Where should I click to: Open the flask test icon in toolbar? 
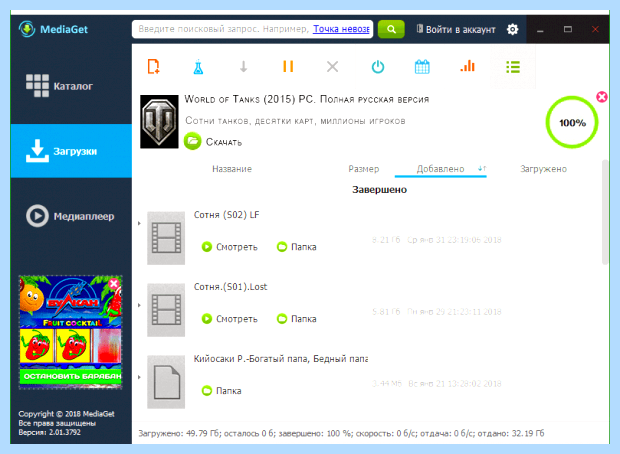[198, 66]
